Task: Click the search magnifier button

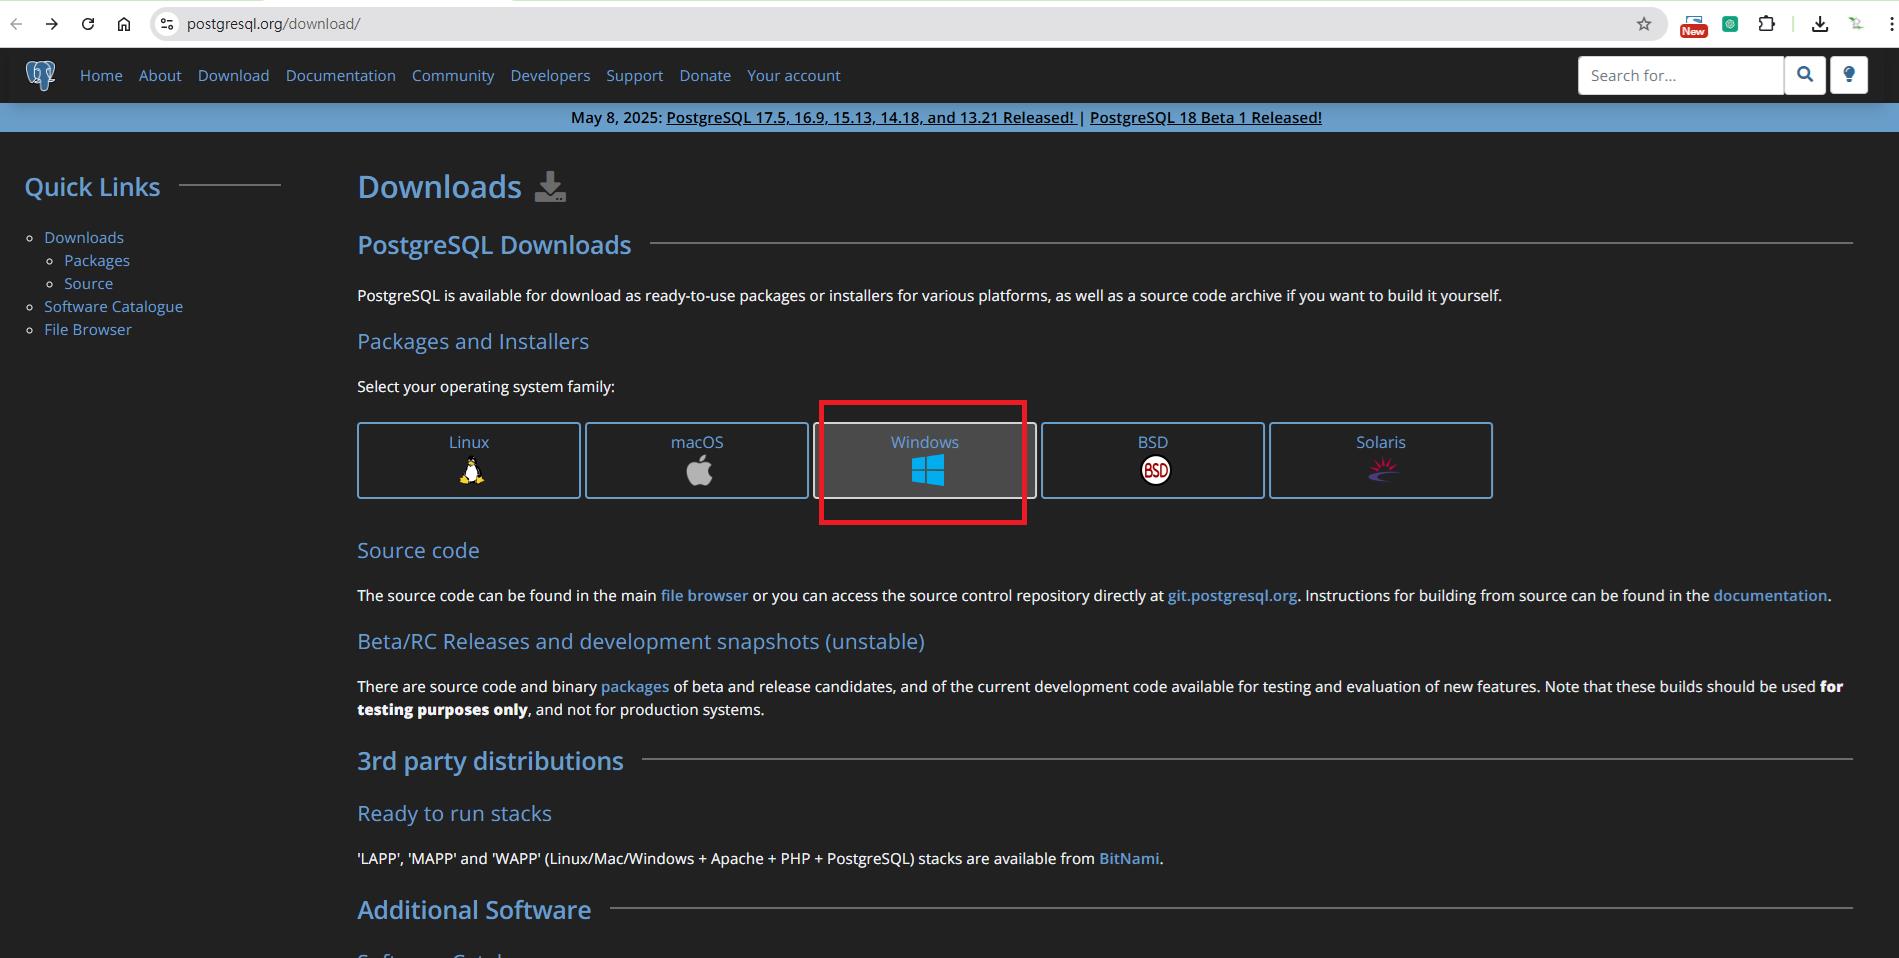Action: tap(1805, 75)
